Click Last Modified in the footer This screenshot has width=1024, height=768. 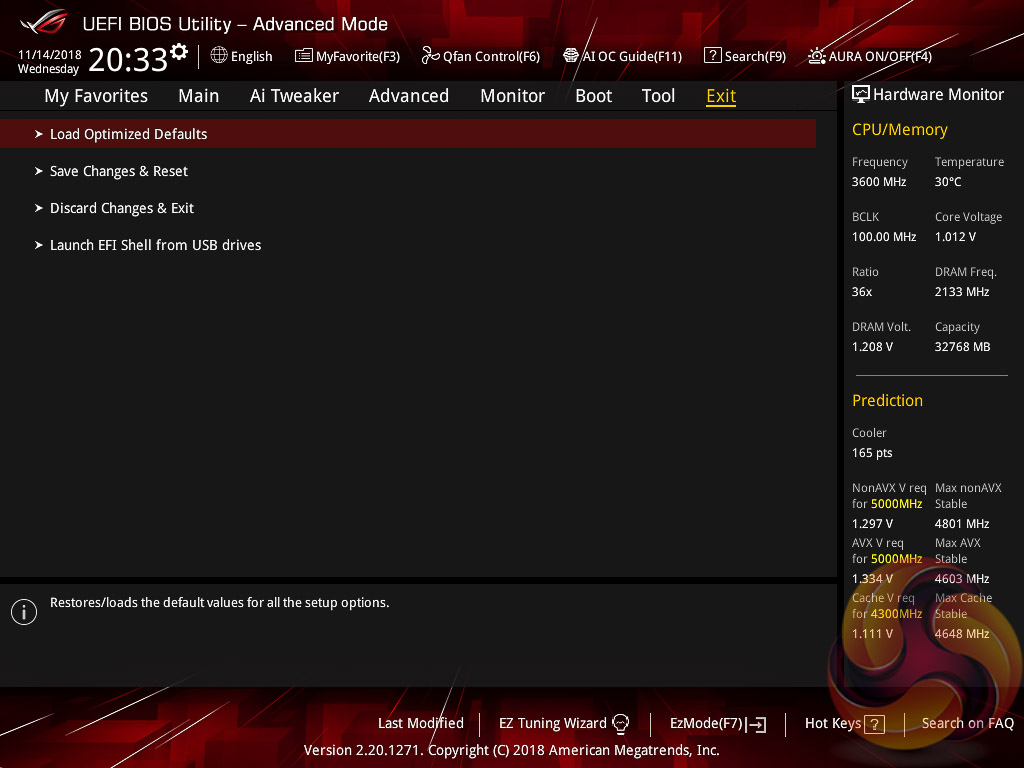(x=421, y=724)
